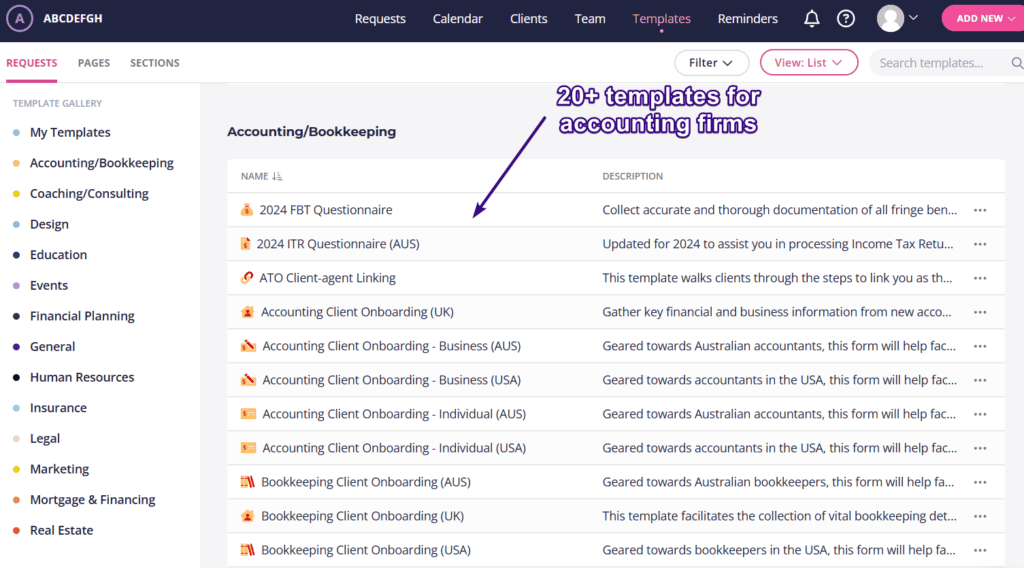Click the Bookkeeping Client Onboarding (UK) row icon
Image resolution: width=1024 pixels, height=568 pixels.
tap(247, 516)
